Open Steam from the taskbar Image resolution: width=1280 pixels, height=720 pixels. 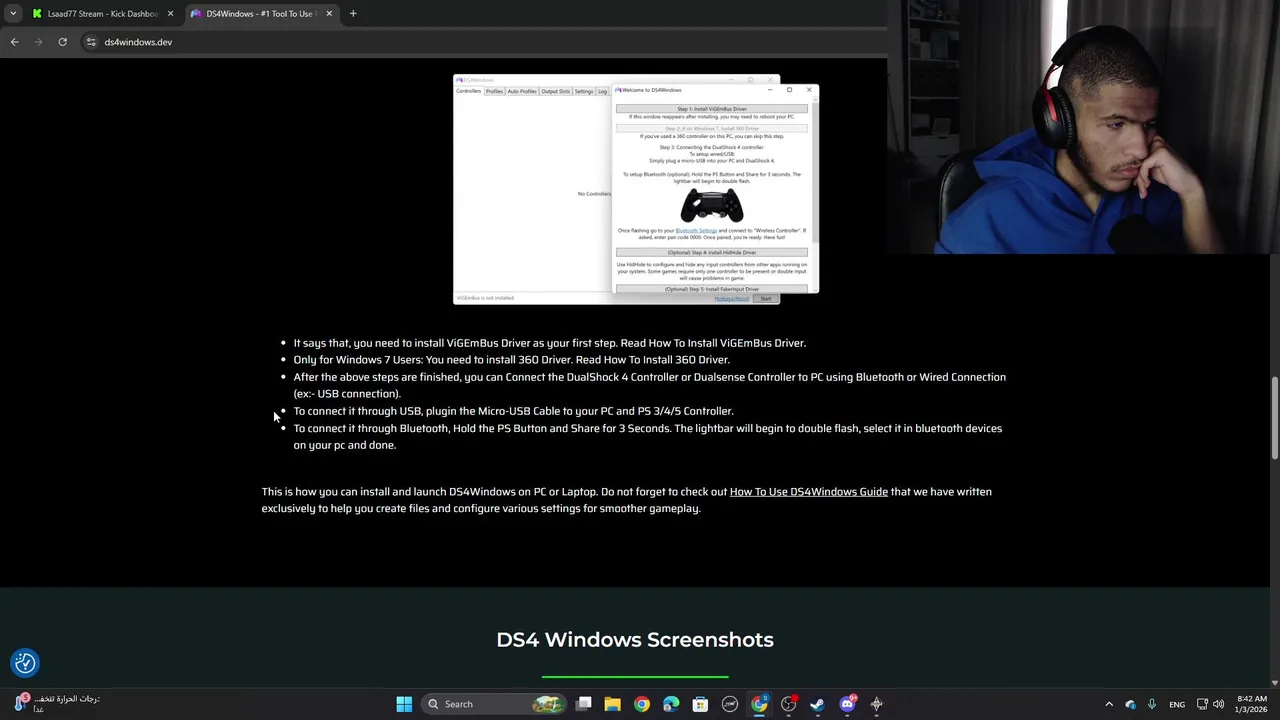pos(818,704)
